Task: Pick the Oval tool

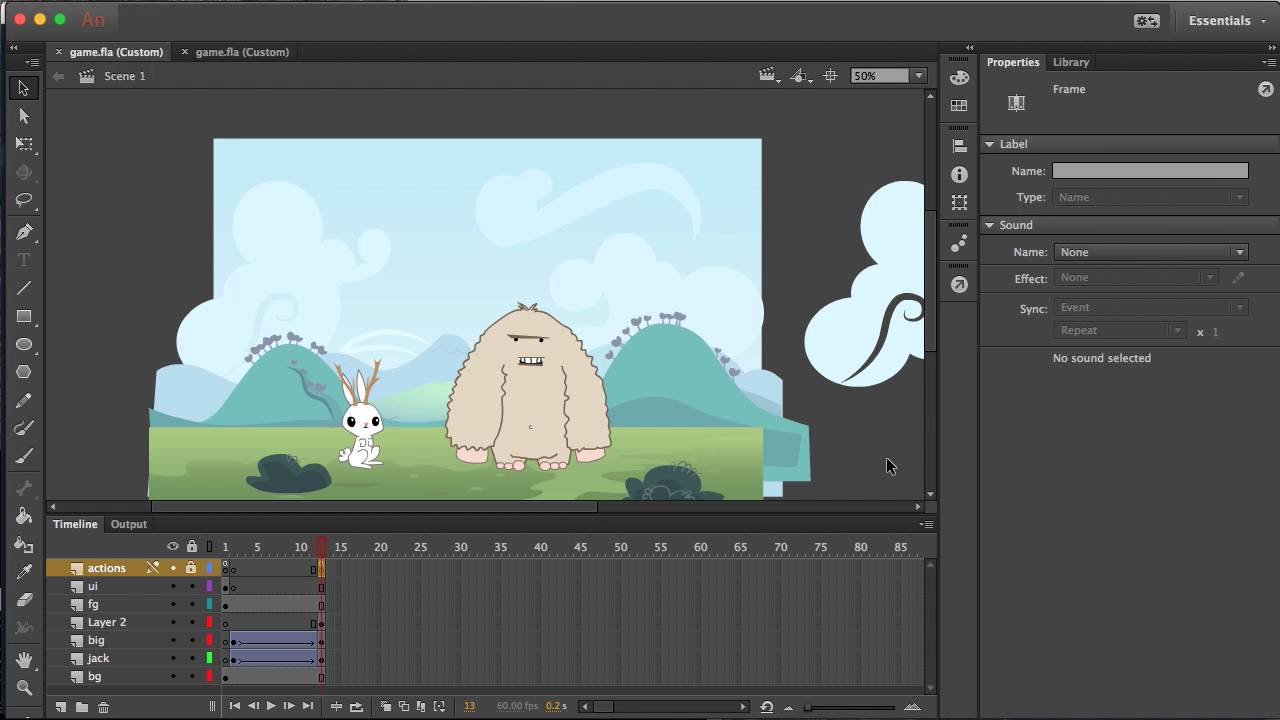Action: (x=24, y=345)
